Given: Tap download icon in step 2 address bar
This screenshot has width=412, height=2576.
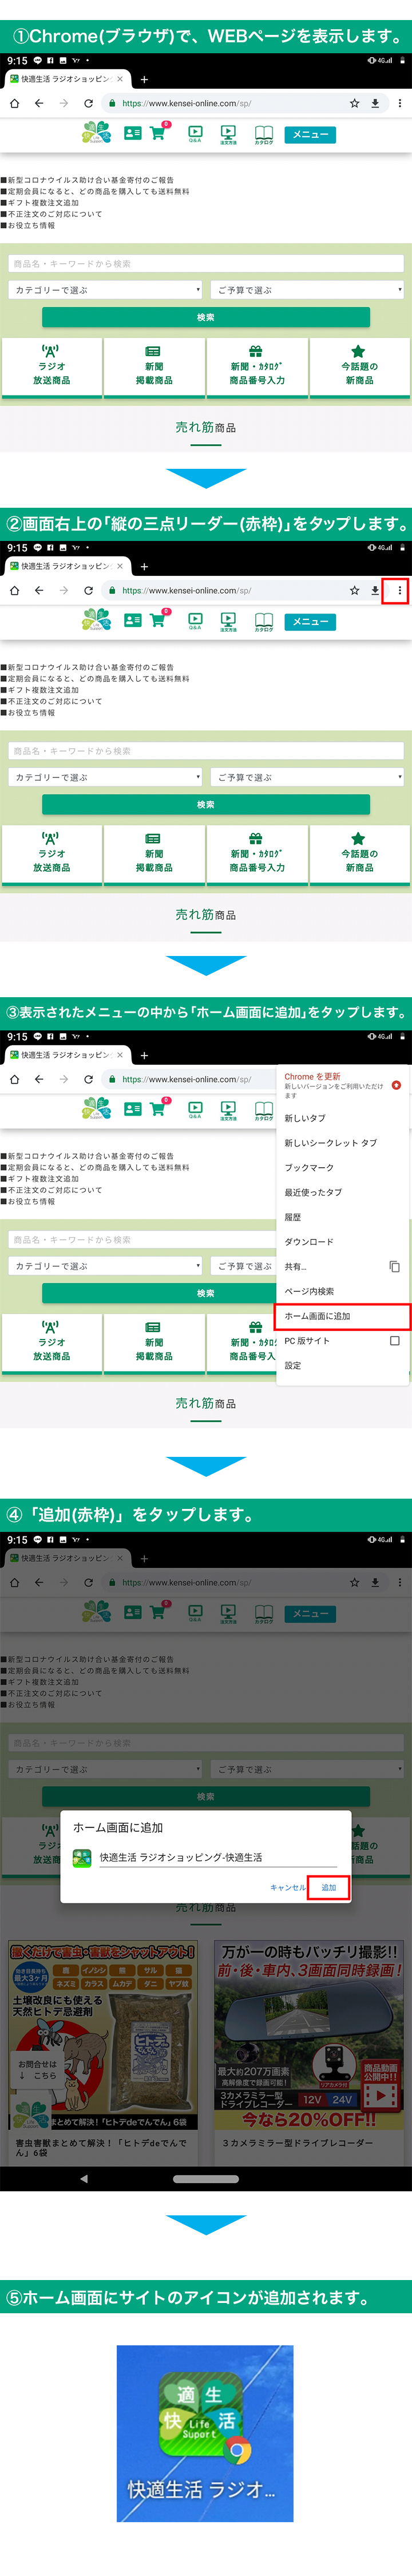Looking at the screenshot, I should 375,590.
